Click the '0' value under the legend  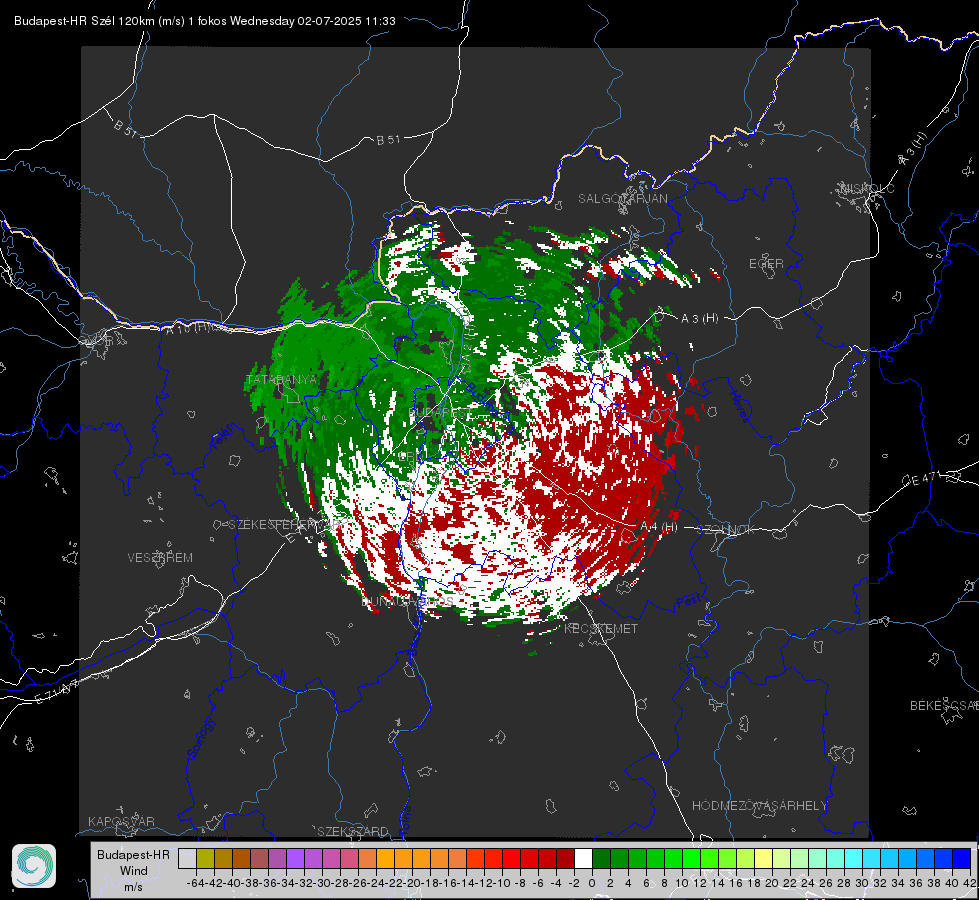592,883
